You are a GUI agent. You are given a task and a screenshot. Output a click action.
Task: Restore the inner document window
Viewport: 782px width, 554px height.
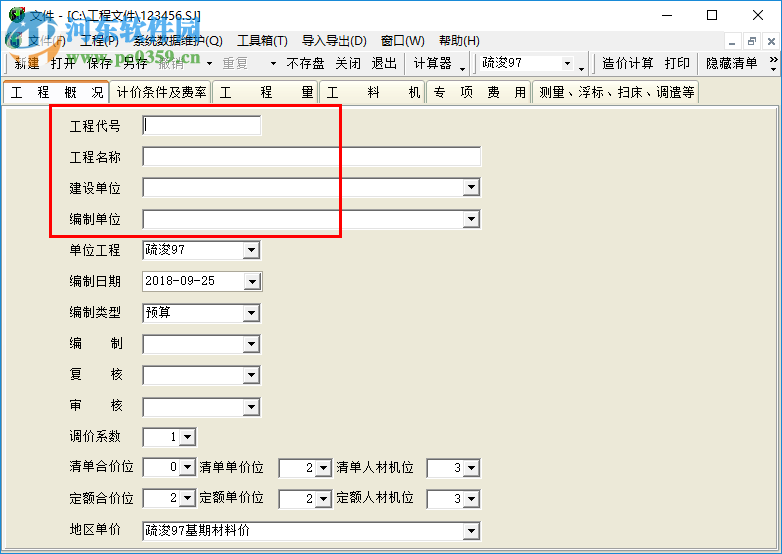pyautogui.click(x=752, y=41)
